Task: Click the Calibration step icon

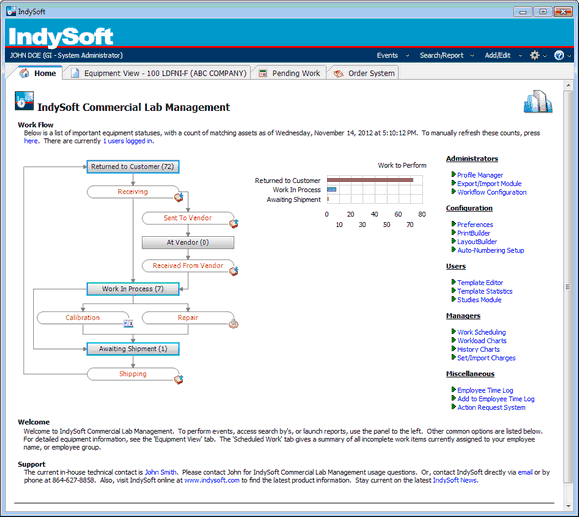Action: click(x=128, y=323)
